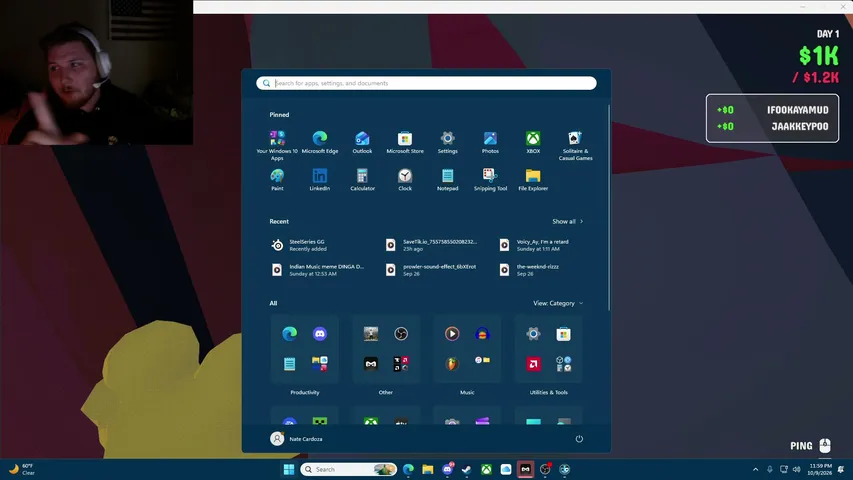Launch Snipping Tool from pinned apps
Image resolution: width=853 pixels, height=480 pixels.
pyautogui.click(x=490, y=180)
